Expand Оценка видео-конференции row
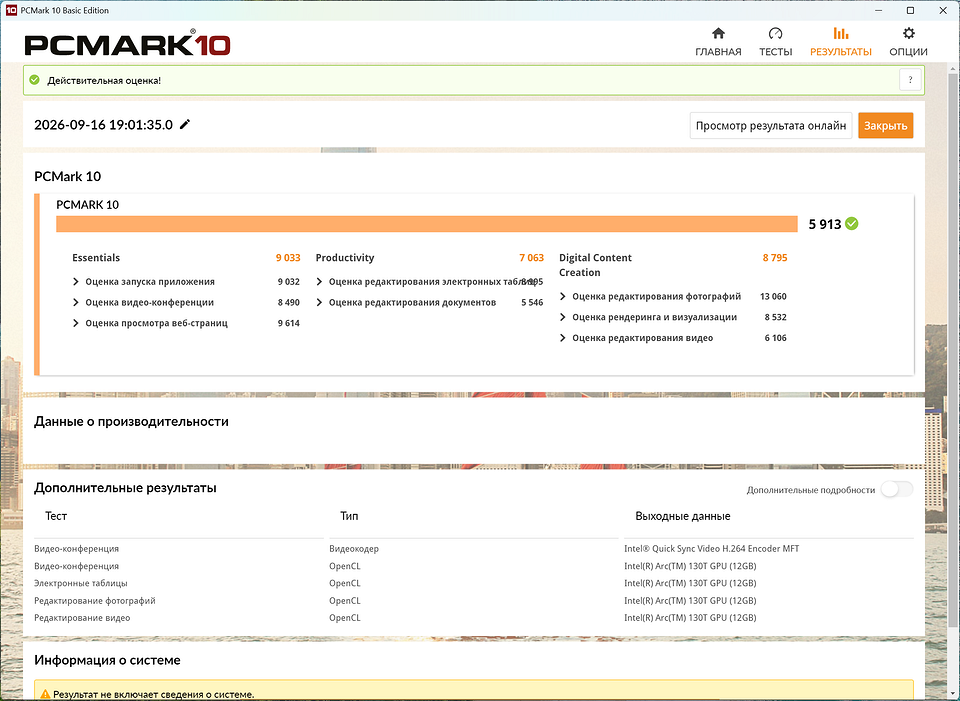 pyautogui.click(x=75, y=302)
